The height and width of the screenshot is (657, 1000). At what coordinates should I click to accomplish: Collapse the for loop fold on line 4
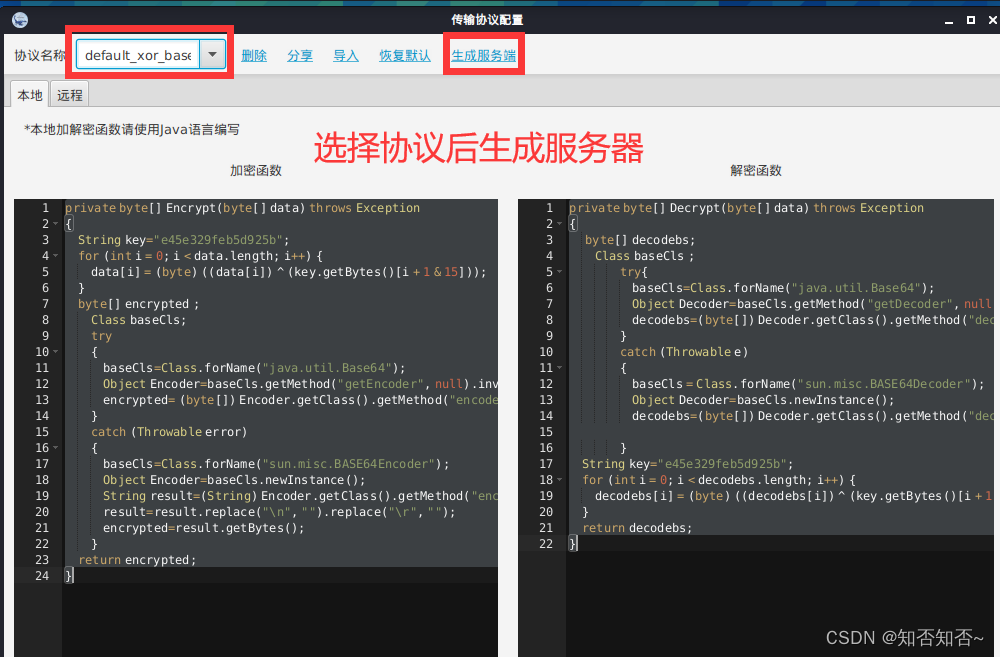click(56, 255)
